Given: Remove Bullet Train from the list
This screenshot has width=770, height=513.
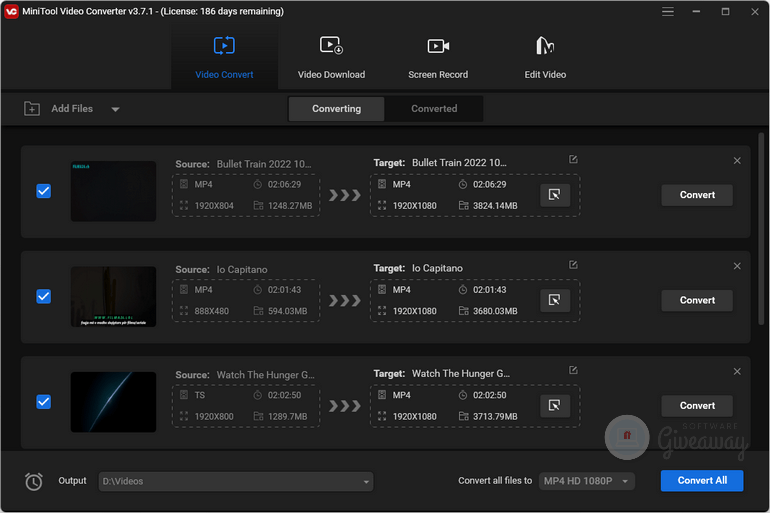Looking at the screenshot, I should tap(737, 161).
